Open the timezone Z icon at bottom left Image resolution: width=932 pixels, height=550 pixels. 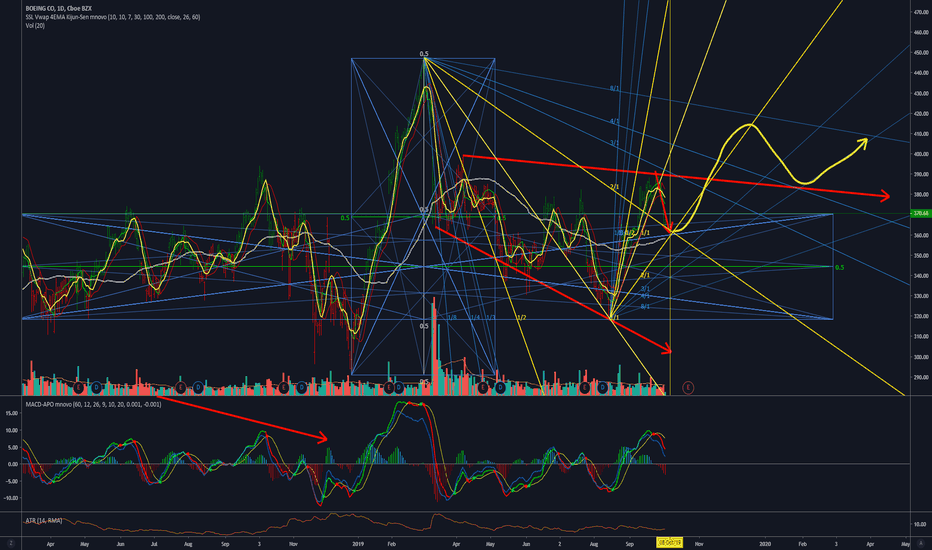[11, 543]
